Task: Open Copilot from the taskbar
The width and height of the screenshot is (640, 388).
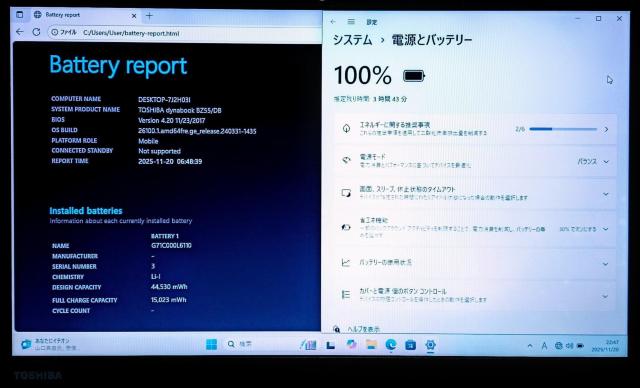Action: point(351,345)
